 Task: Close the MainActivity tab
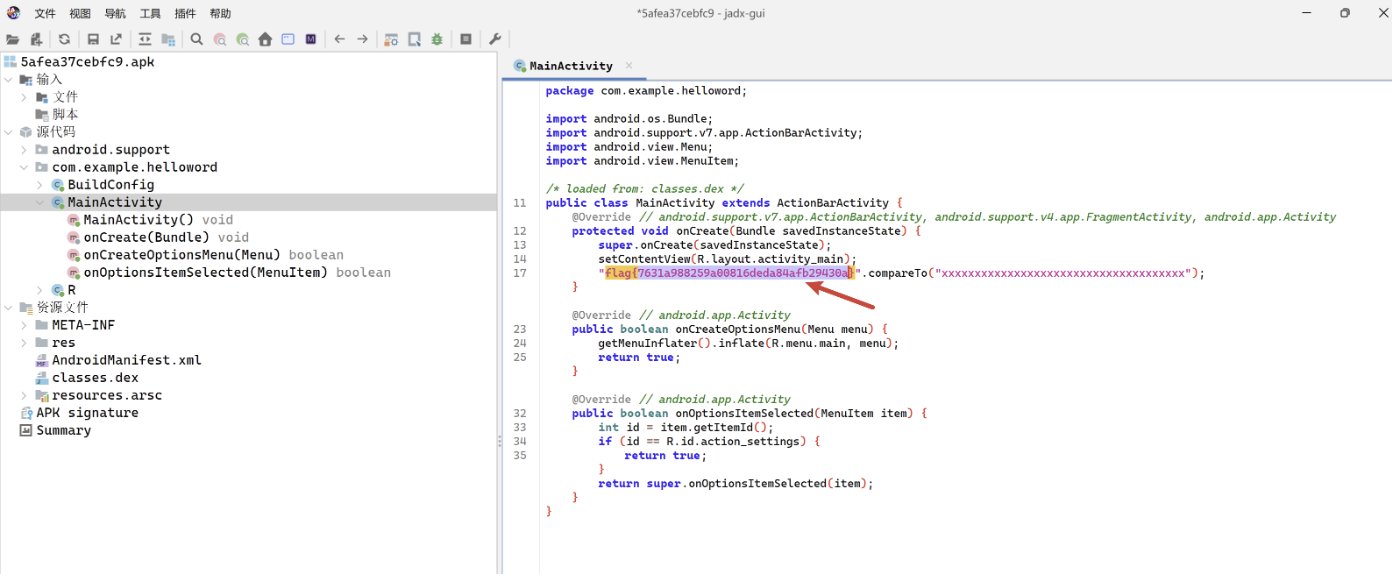[629, 66]
